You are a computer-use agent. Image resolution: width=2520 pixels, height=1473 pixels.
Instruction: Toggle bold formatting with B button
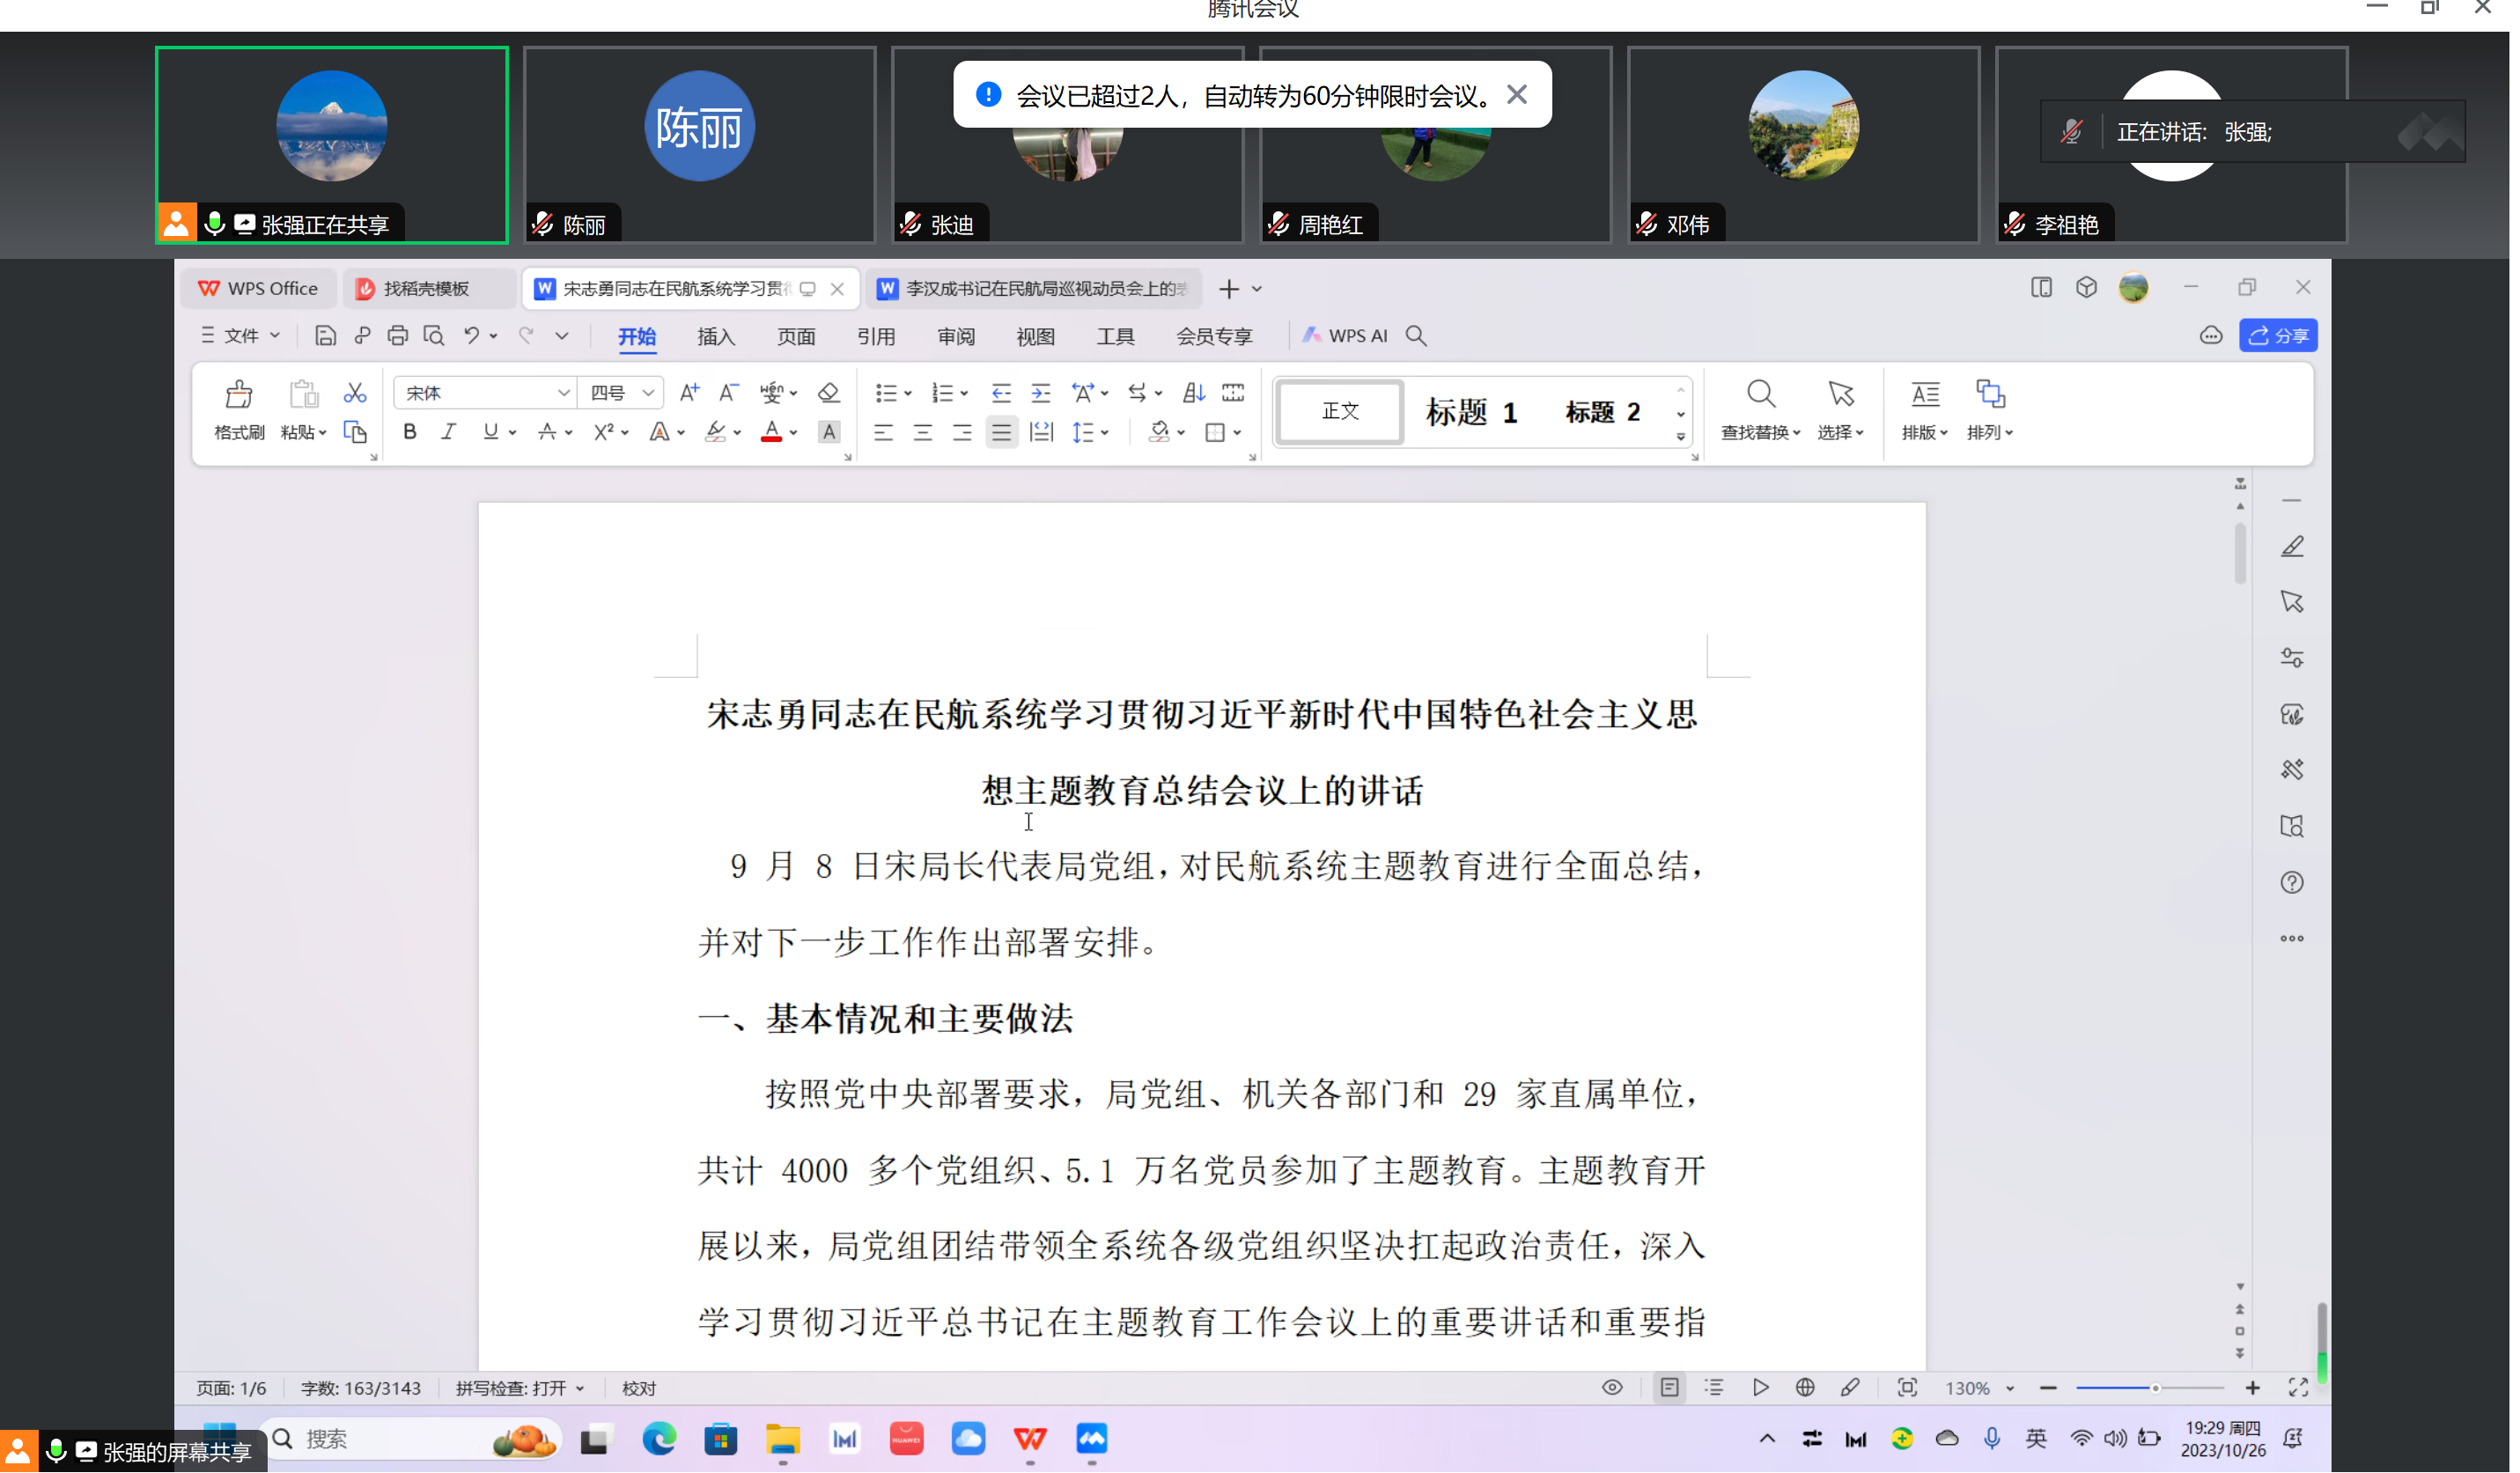[x=410, y=432]
